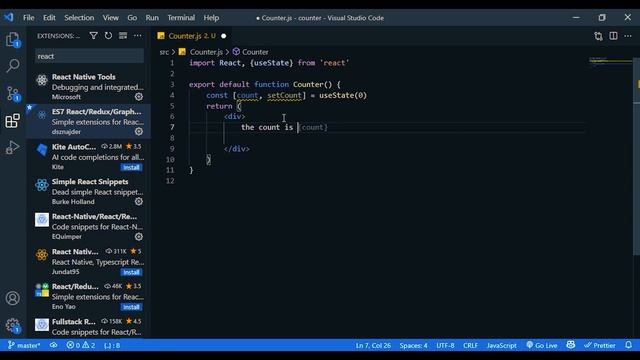
Task: Click extensions search box containing react
Action: [89, 56]
